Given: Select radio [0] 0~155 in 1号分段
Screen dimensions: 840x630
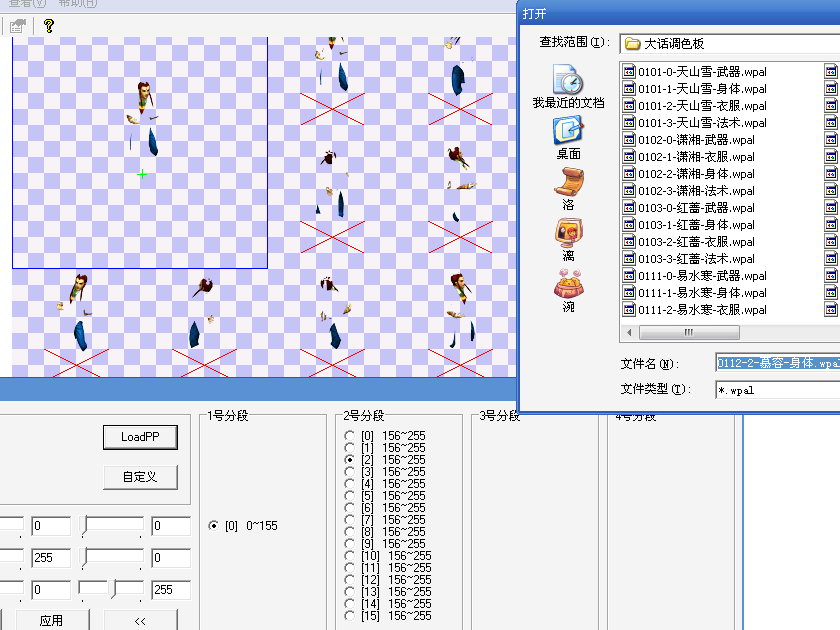Looking at the screenshot, I should pyautogui.click(x=213, y=526).
